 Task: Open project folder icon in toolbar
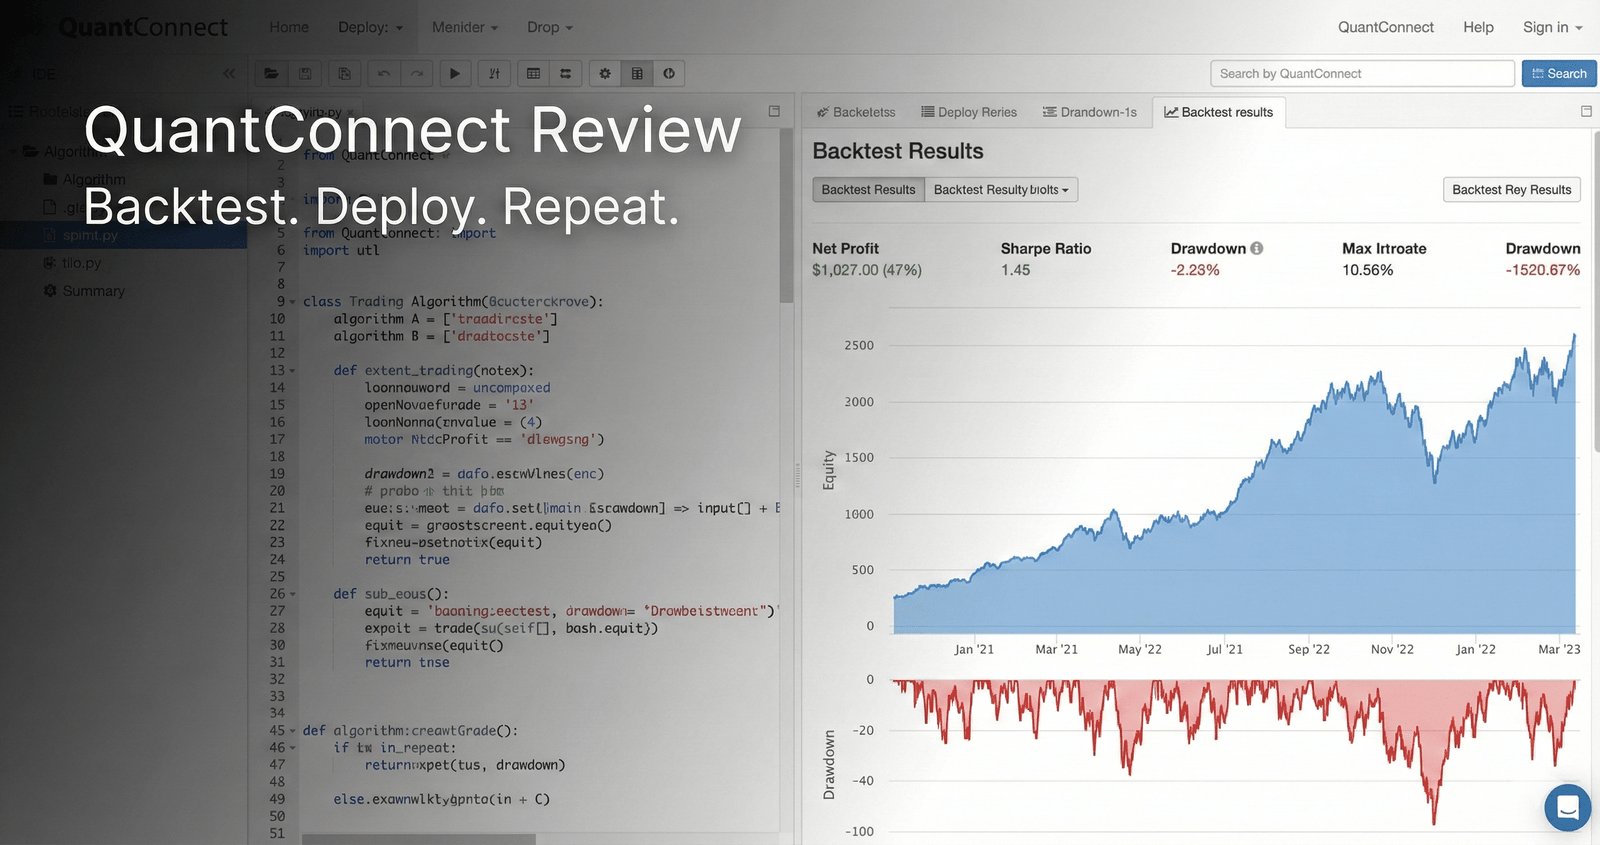click(x=271, y=73)
